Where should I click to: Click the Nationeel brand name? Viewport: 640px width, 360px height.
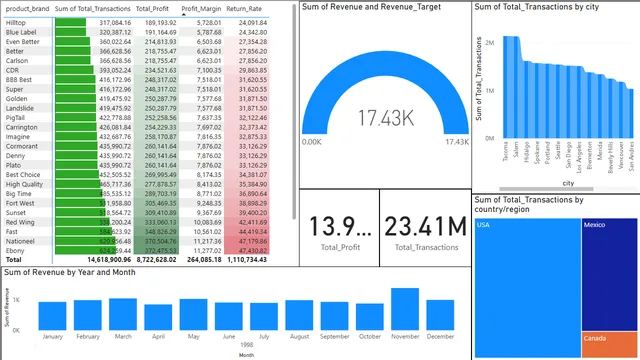(x=20, y=241)
